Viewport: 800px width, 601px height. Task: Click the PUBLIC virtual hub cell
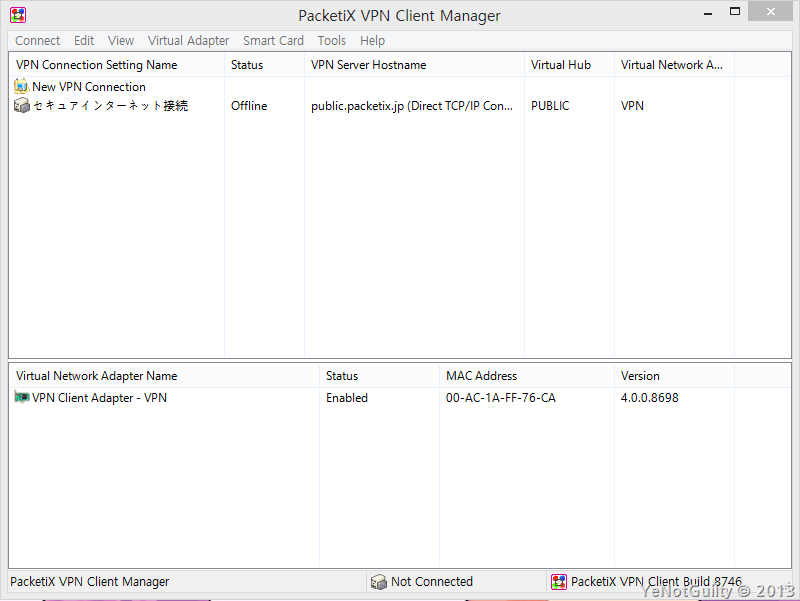[x=550, y=106]
